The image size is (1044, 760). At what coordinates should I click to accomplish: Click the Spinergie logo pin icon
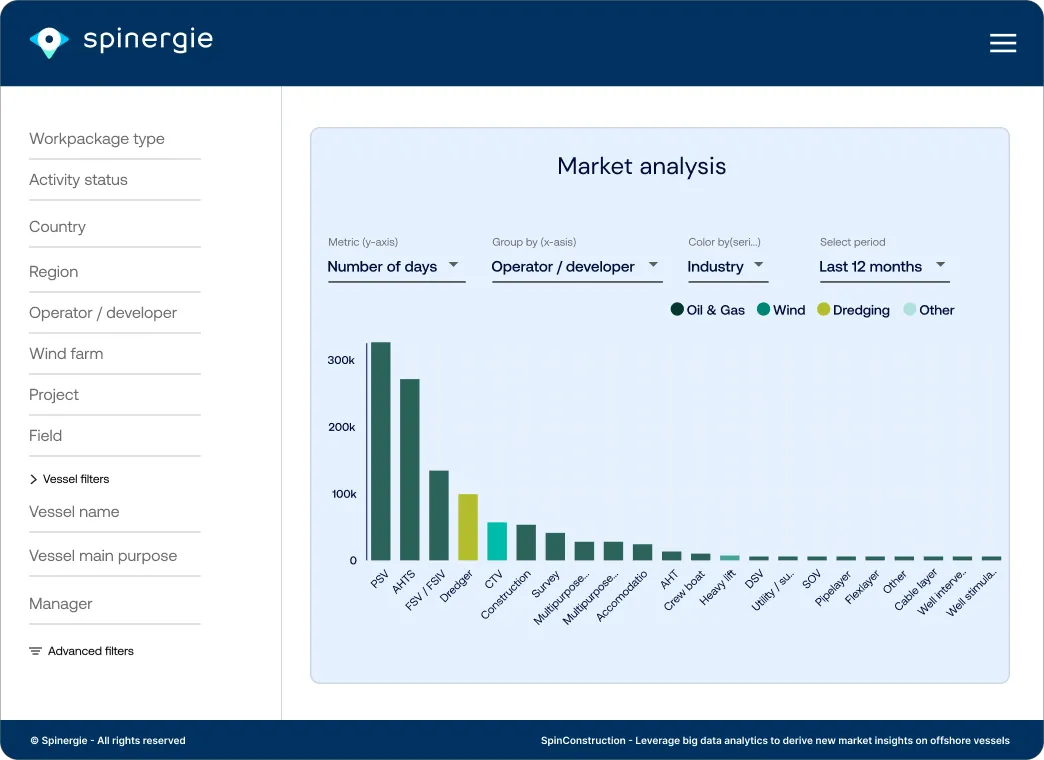(49, 42)
